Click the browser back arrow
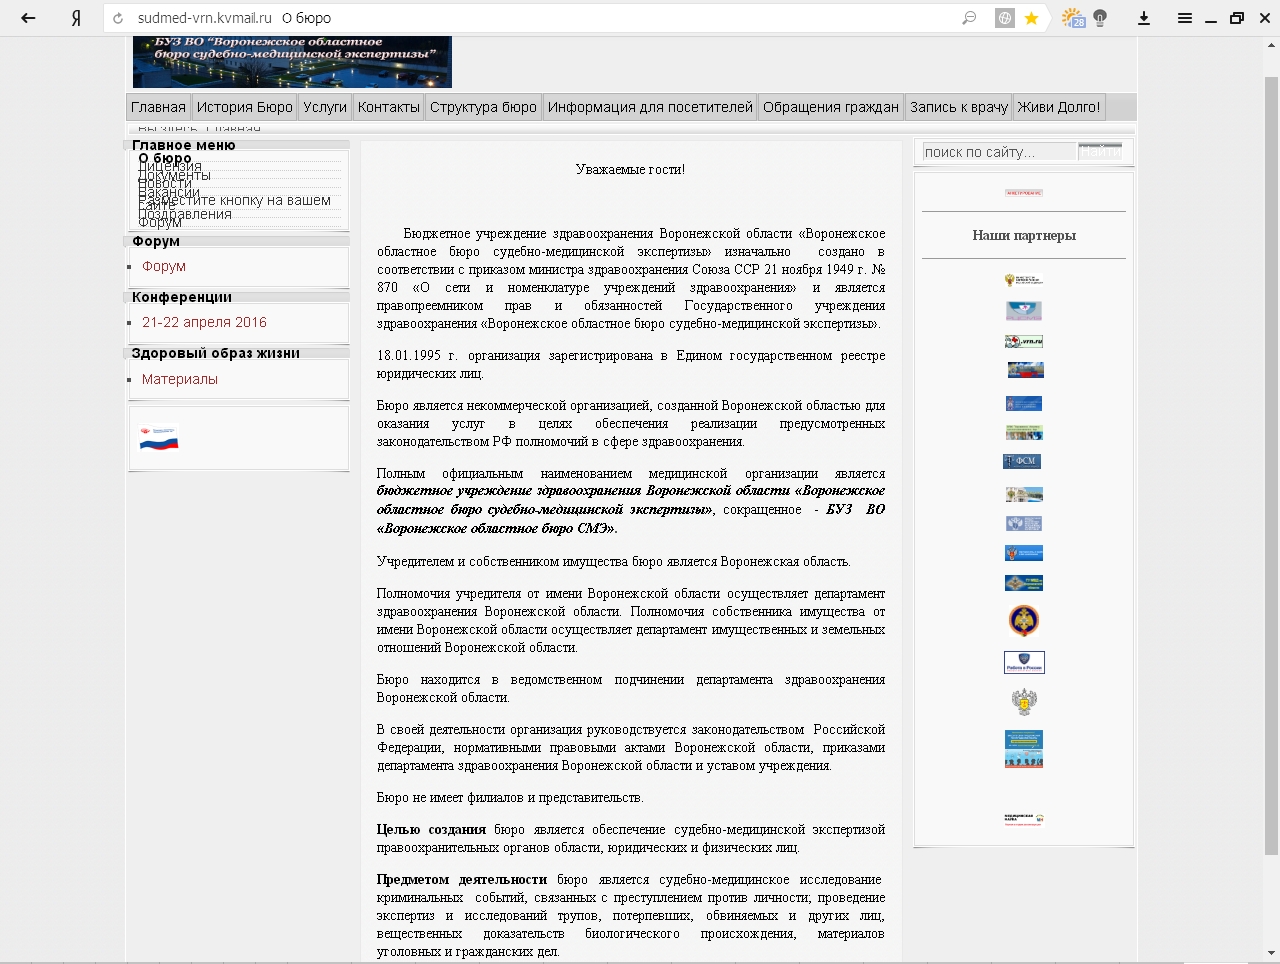The width and height of the screenshot is (1280, 964). [x=28, y=18]
